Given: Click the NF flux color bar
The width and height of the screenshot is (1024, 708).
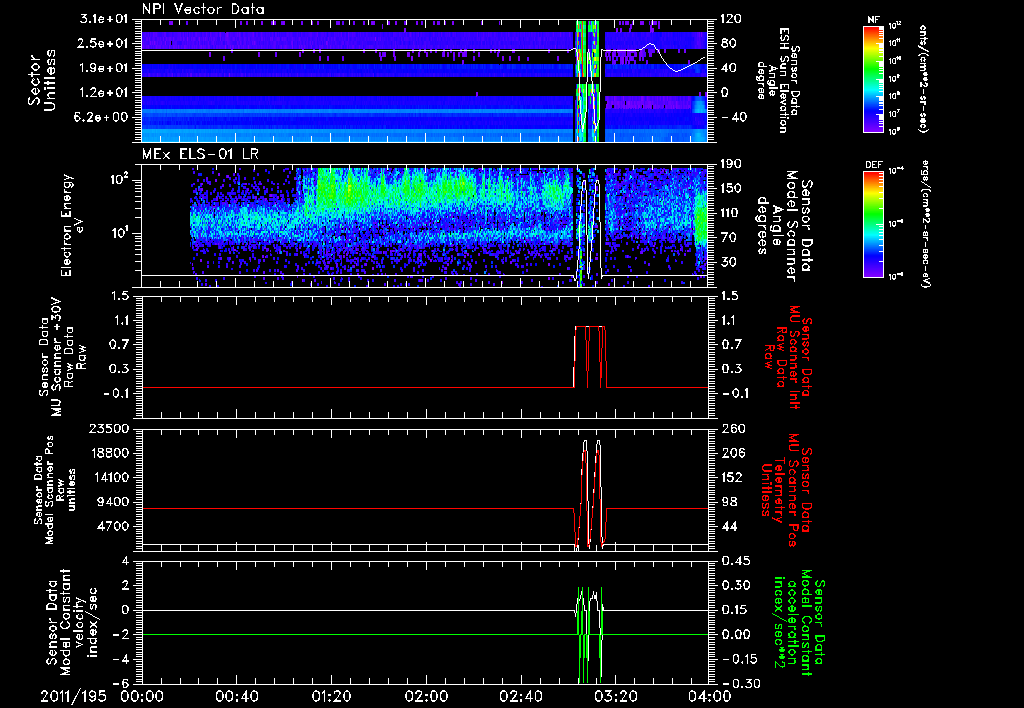Looking at the screenshot, I should coord(874,79).
